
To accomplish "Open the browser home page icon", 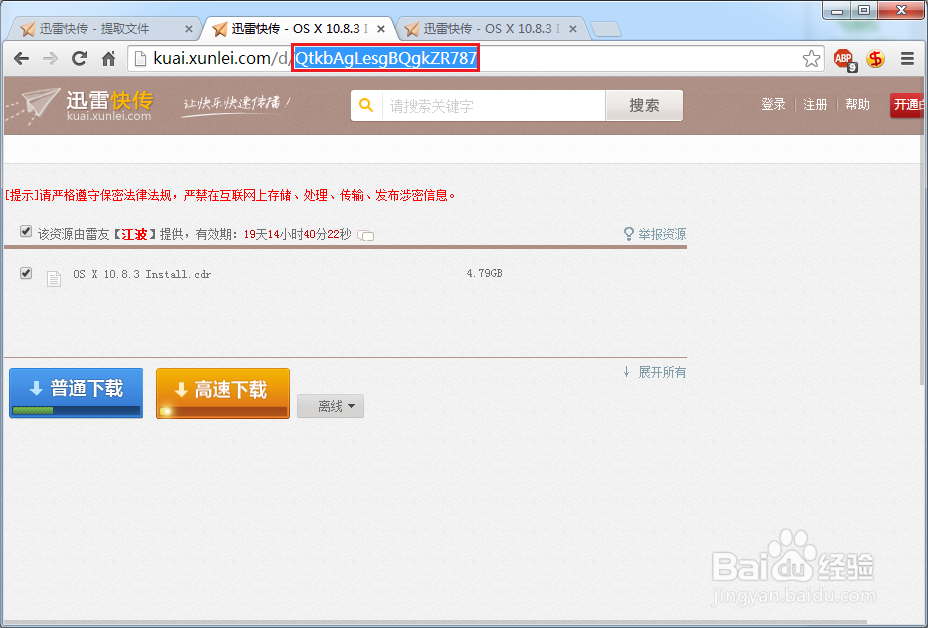I will [108, 58].
